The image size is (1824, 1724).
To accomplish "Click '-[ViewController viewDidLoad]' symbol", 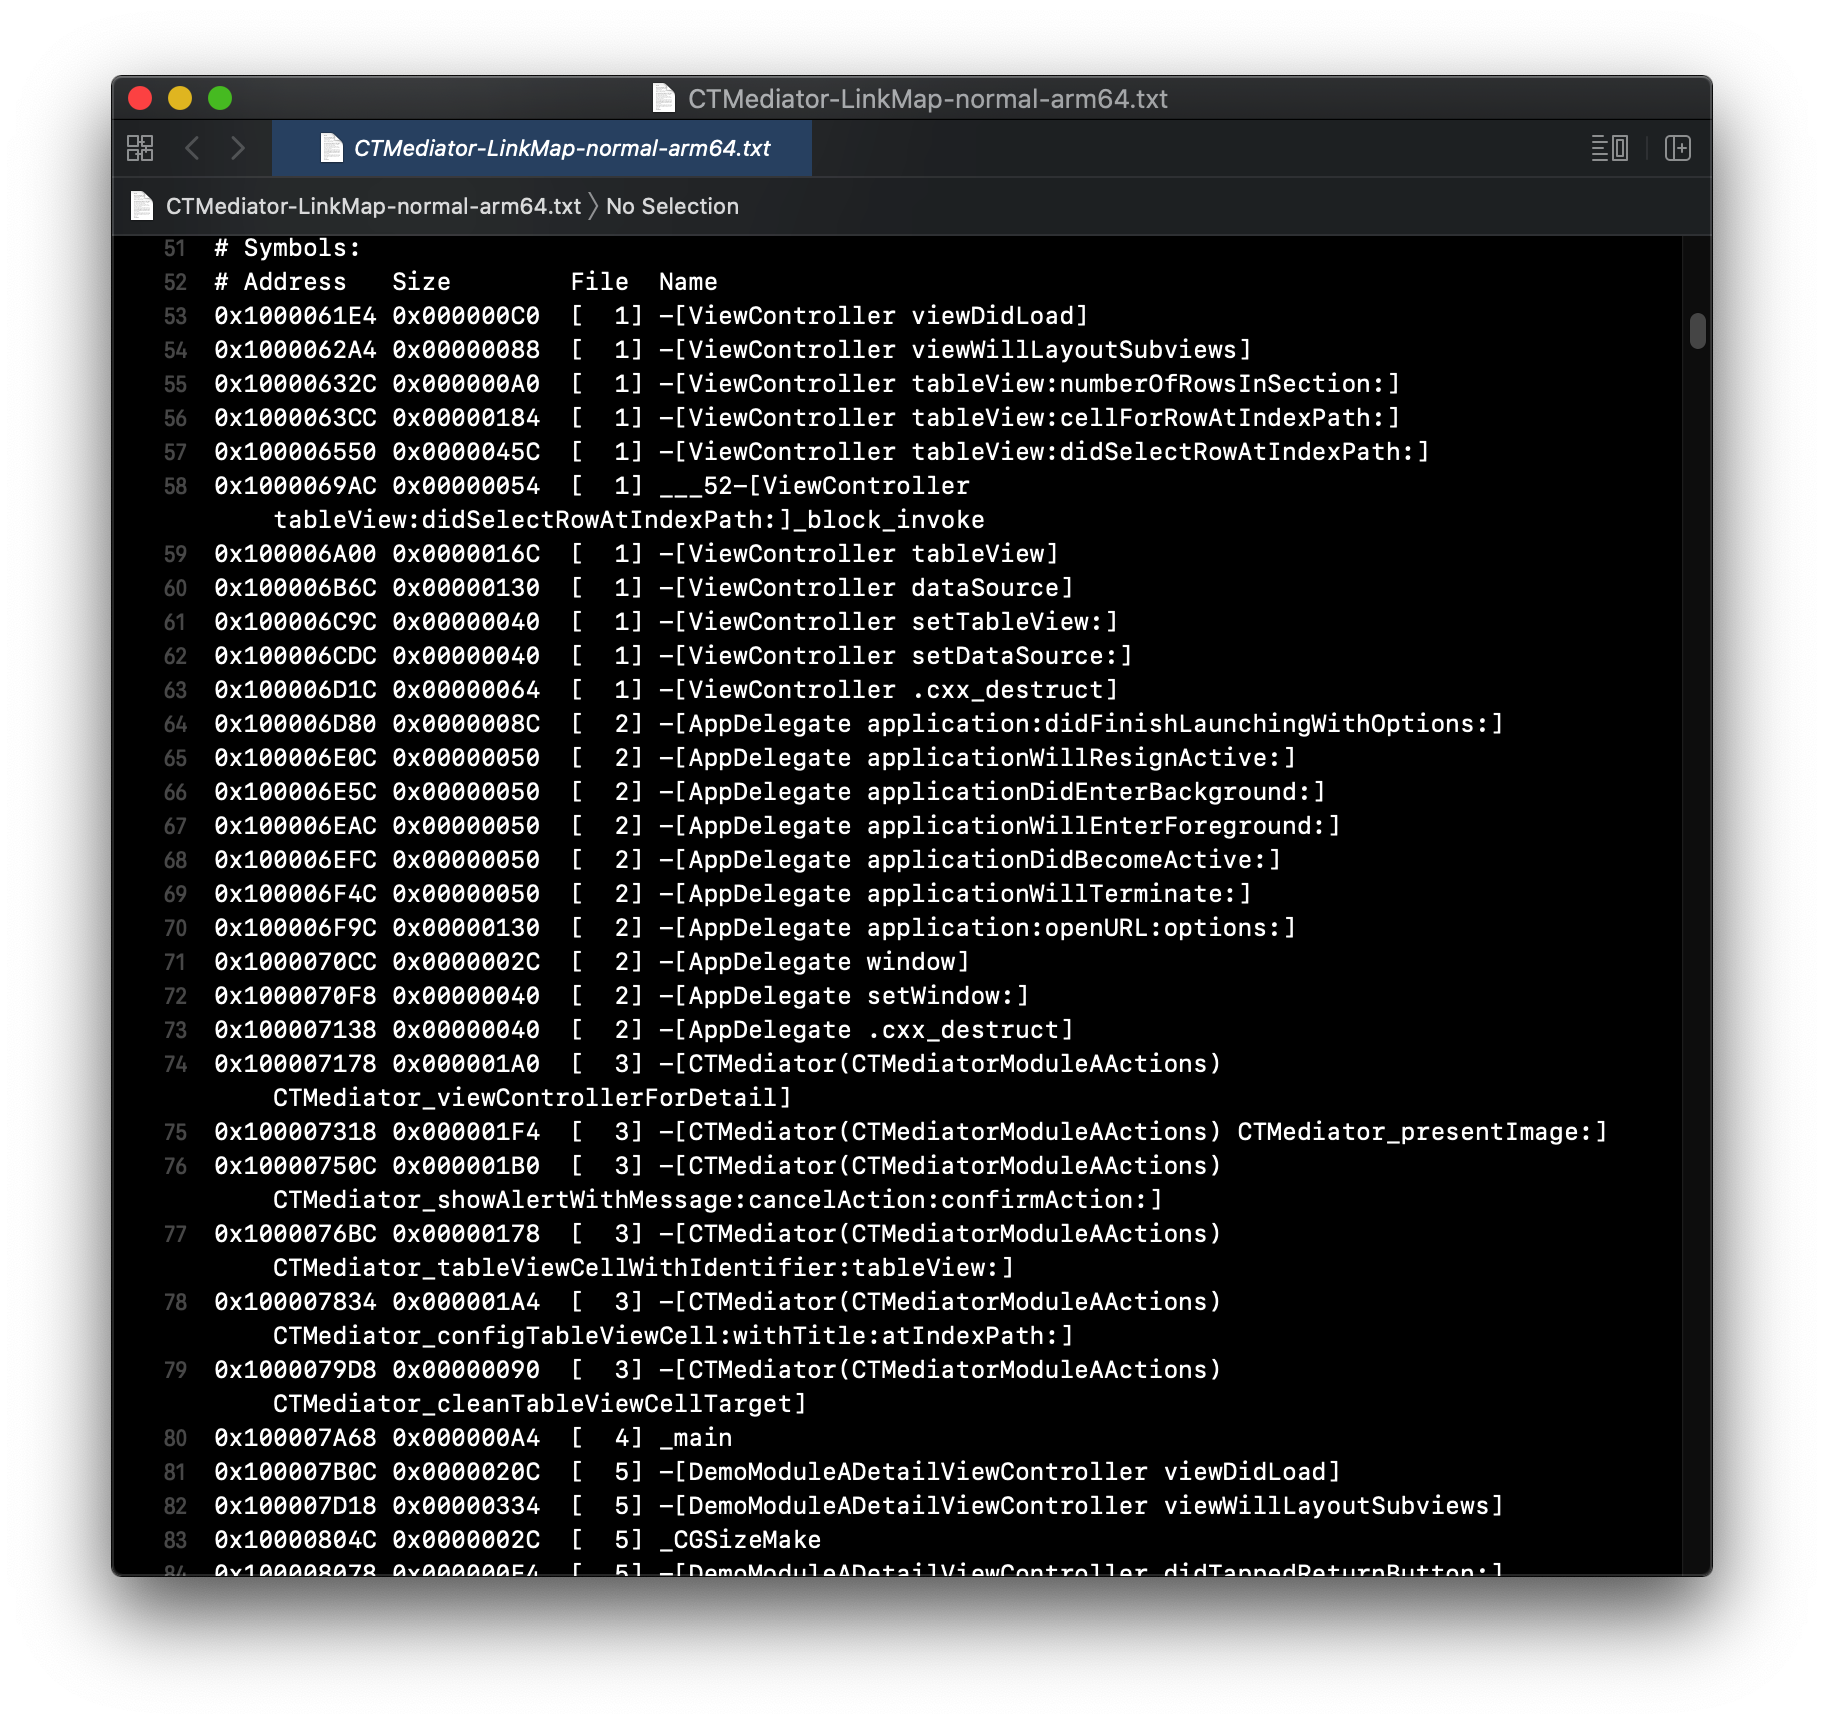I will (x=873, y=316).
